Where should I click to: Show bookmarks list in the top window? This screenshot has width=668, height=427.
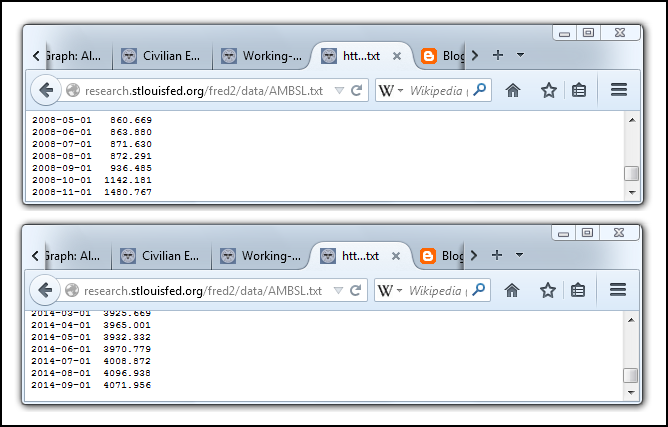tap(579, 90)
